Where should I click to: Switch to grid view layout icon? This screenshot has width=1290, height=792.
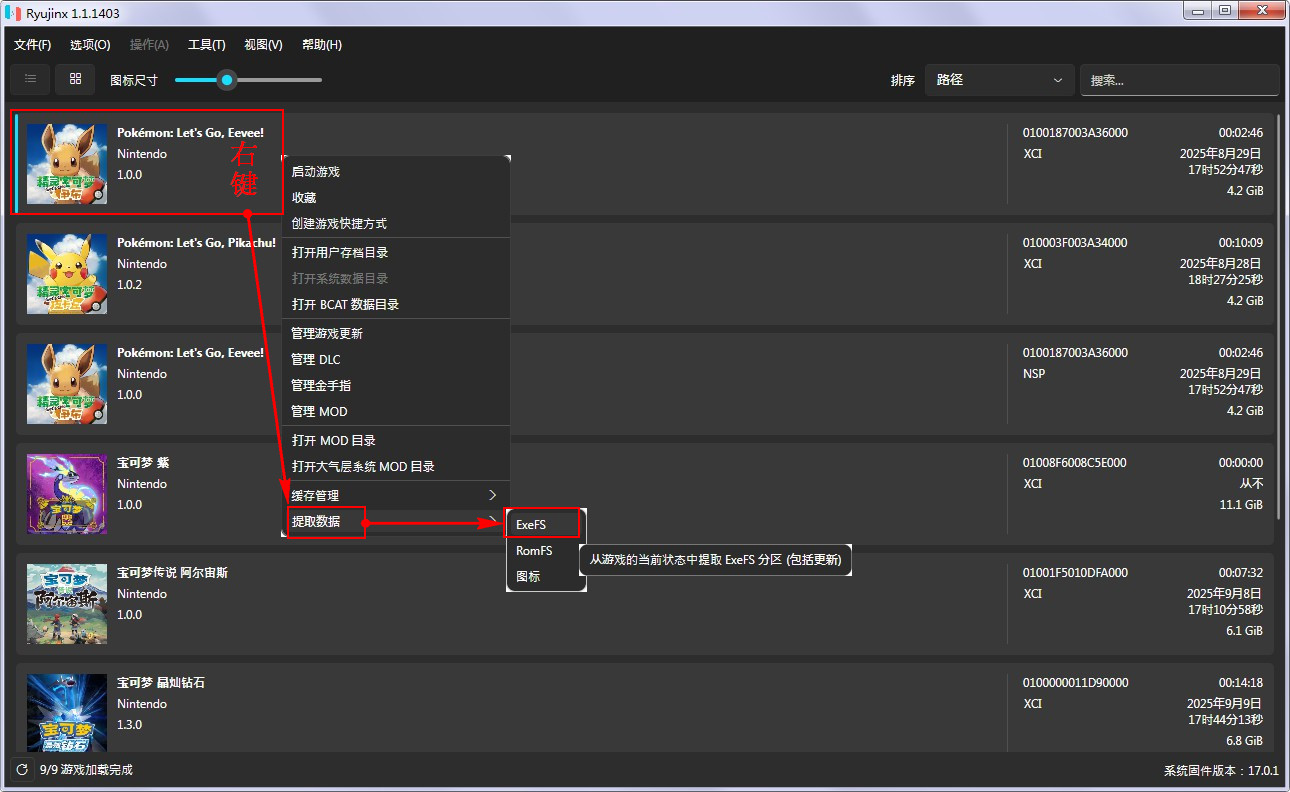point(75,79)
